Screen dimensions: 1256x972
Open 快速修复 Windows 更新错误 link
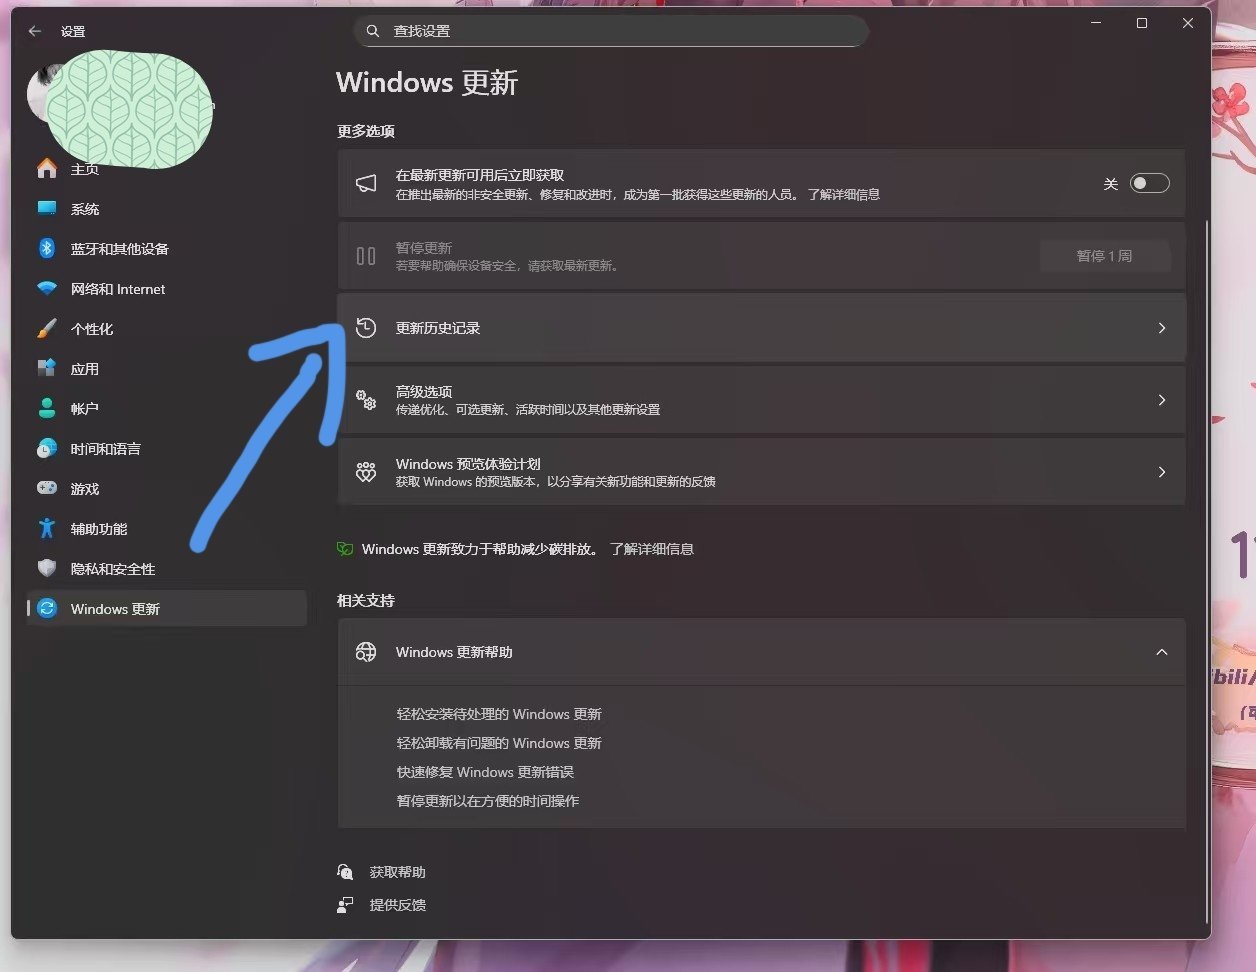click(485, 772)
